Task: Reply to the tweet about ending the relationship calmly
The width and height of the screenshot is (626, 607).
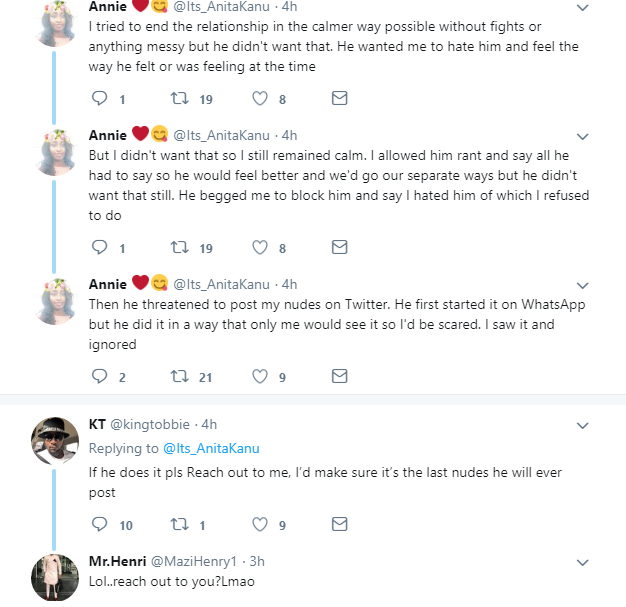Action: point(100,99)
